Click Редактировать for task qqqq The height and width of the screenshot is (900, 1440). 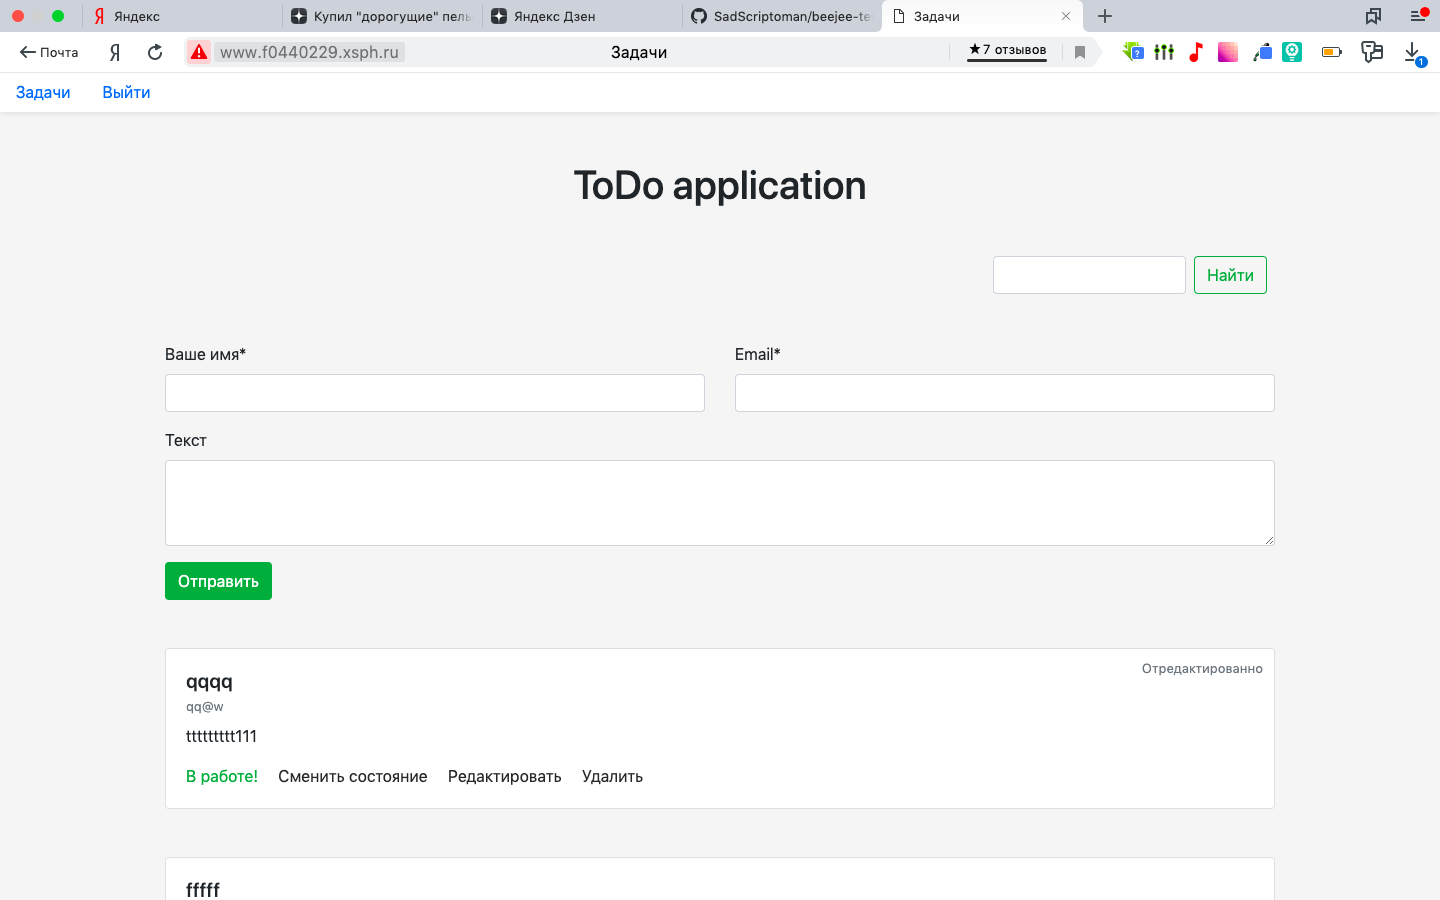coord(505,776)
